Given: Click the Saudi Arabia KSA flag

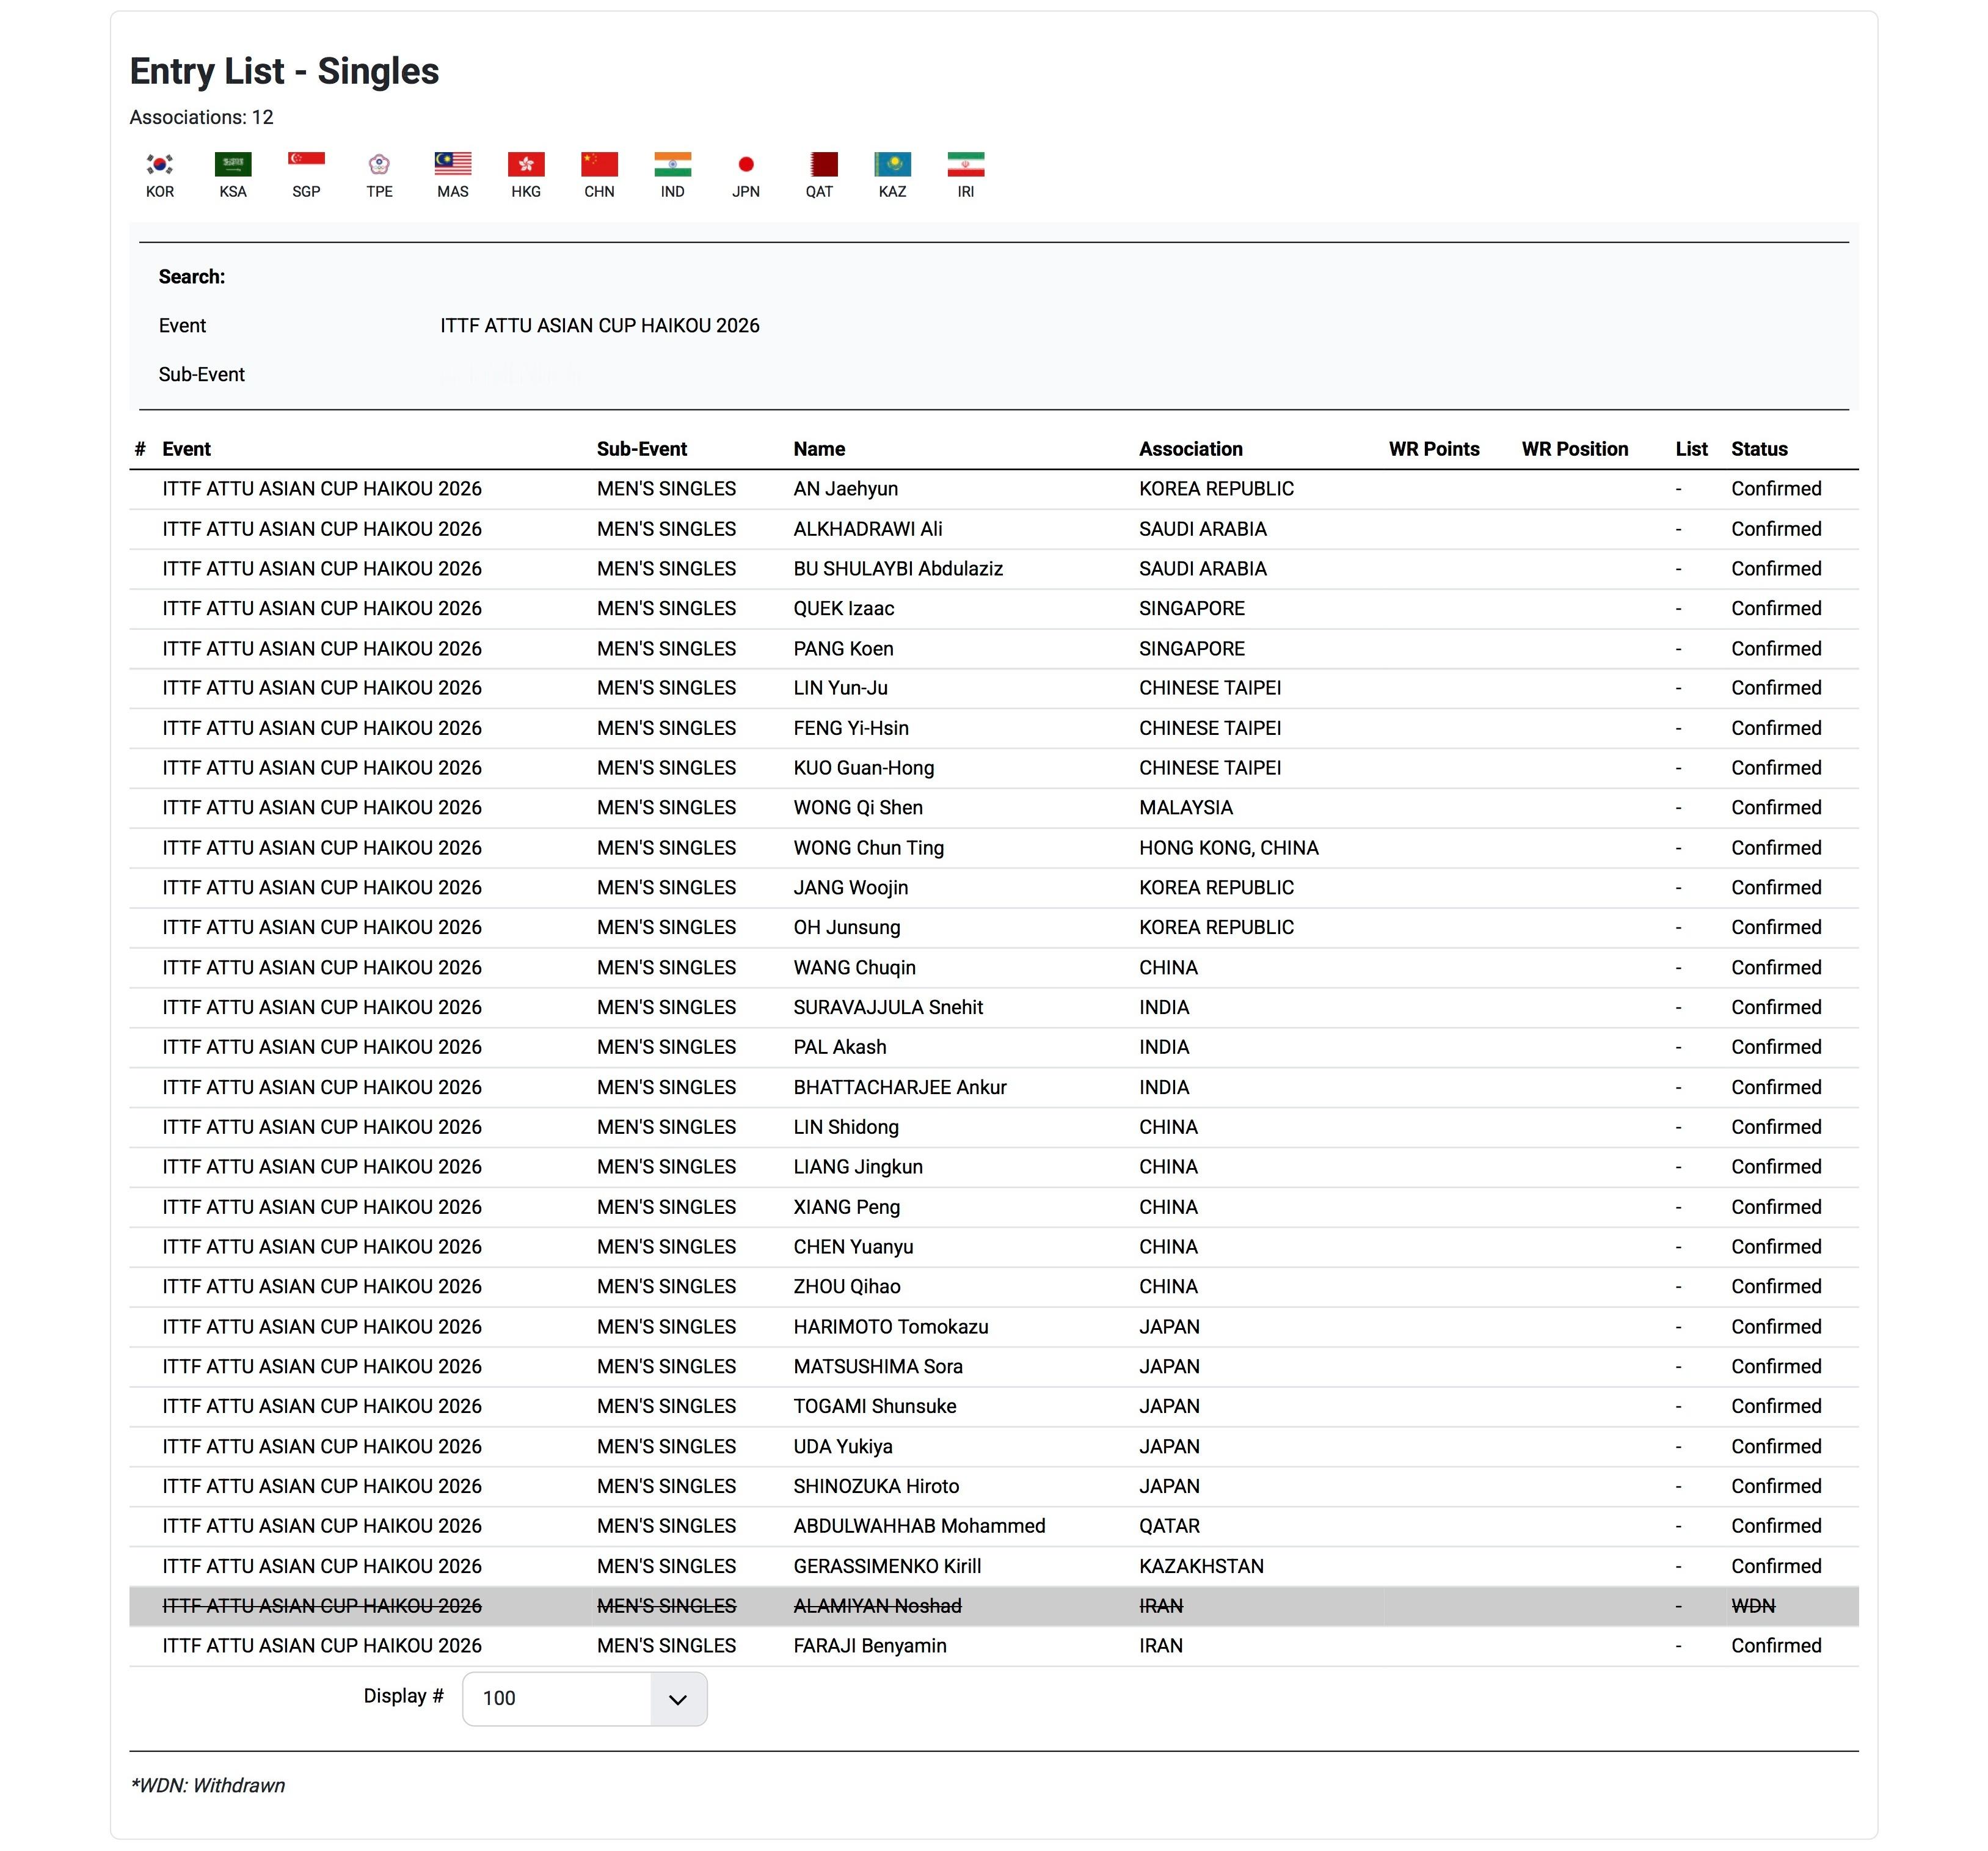Looking at the screenshot, I should point(233,164).
